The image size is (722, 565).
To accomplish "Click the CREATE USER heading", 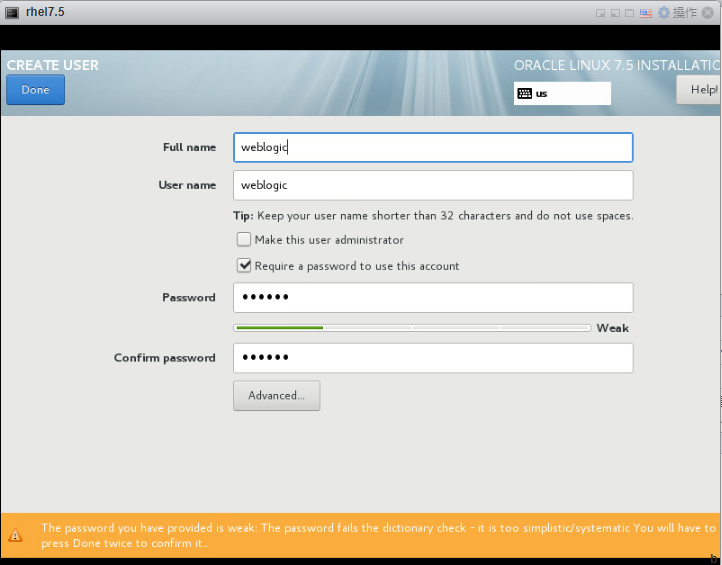I will point(52,65).
